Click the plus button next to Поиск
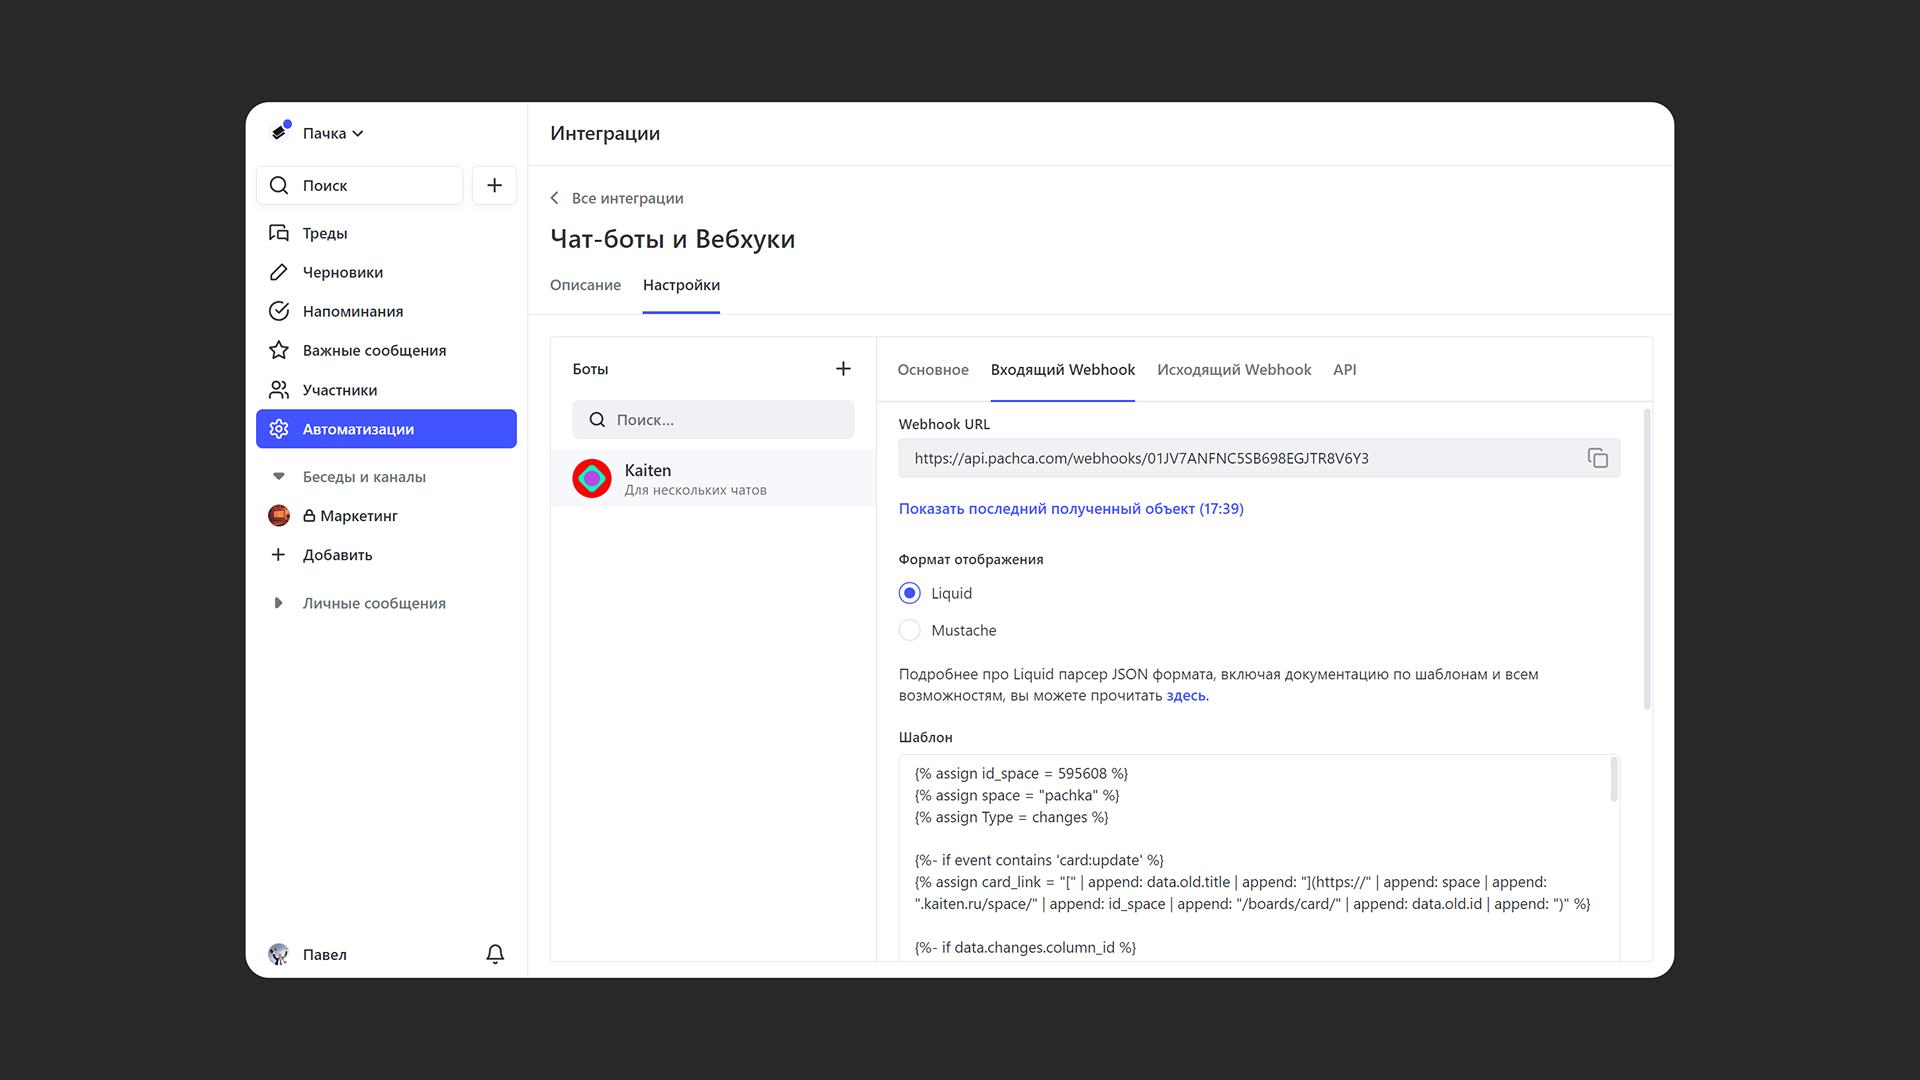The width and height of the screenshot is (1920, 1080). click(x=494, y=185)
